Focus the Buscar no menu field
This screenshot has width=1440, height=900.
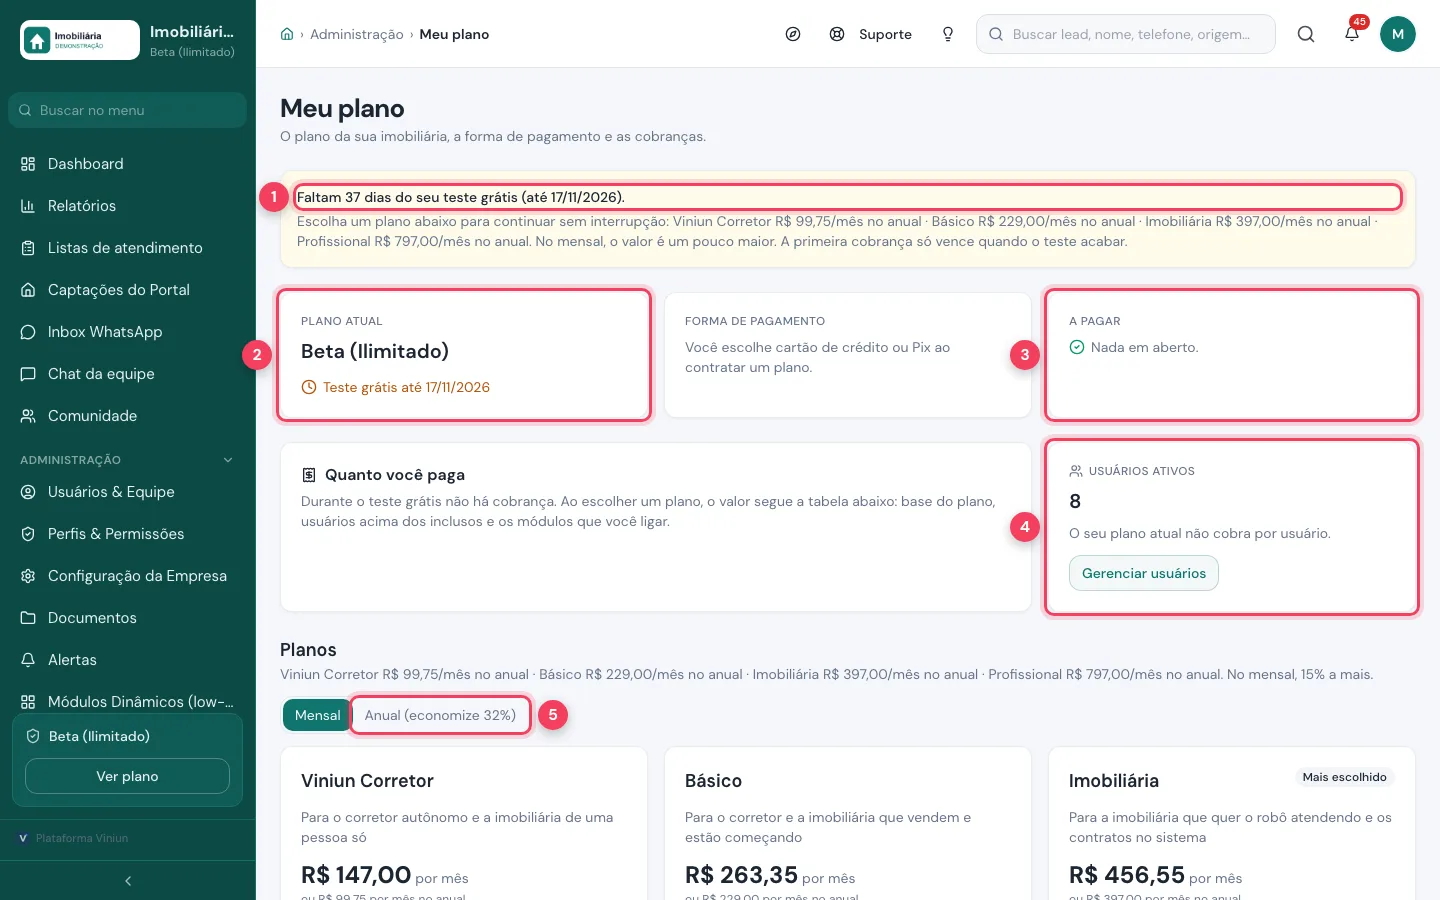pos(128,110)
